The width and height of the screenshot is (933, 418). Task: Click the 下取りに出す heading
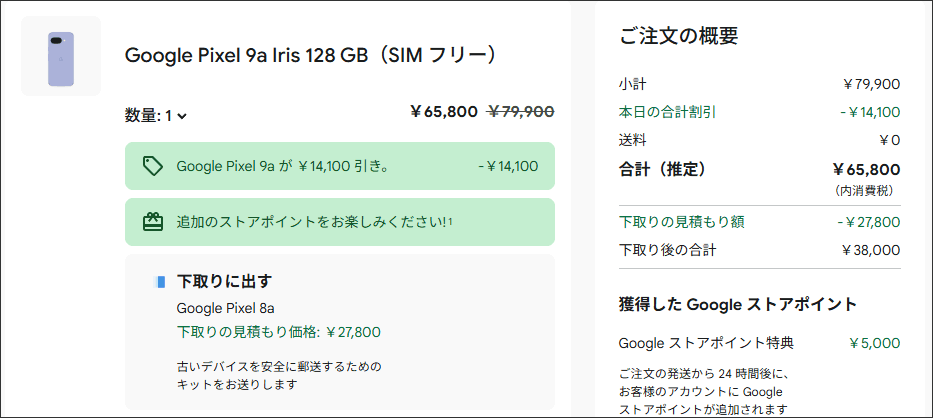click(x=224, y=281)
